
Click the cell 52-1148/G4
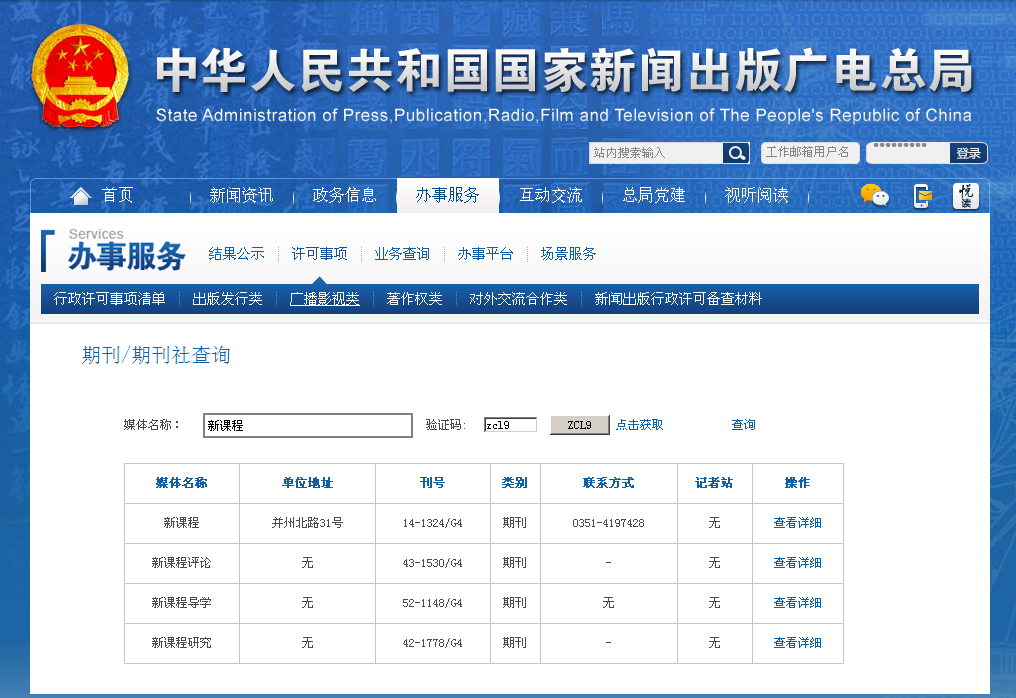coord(432,603)
